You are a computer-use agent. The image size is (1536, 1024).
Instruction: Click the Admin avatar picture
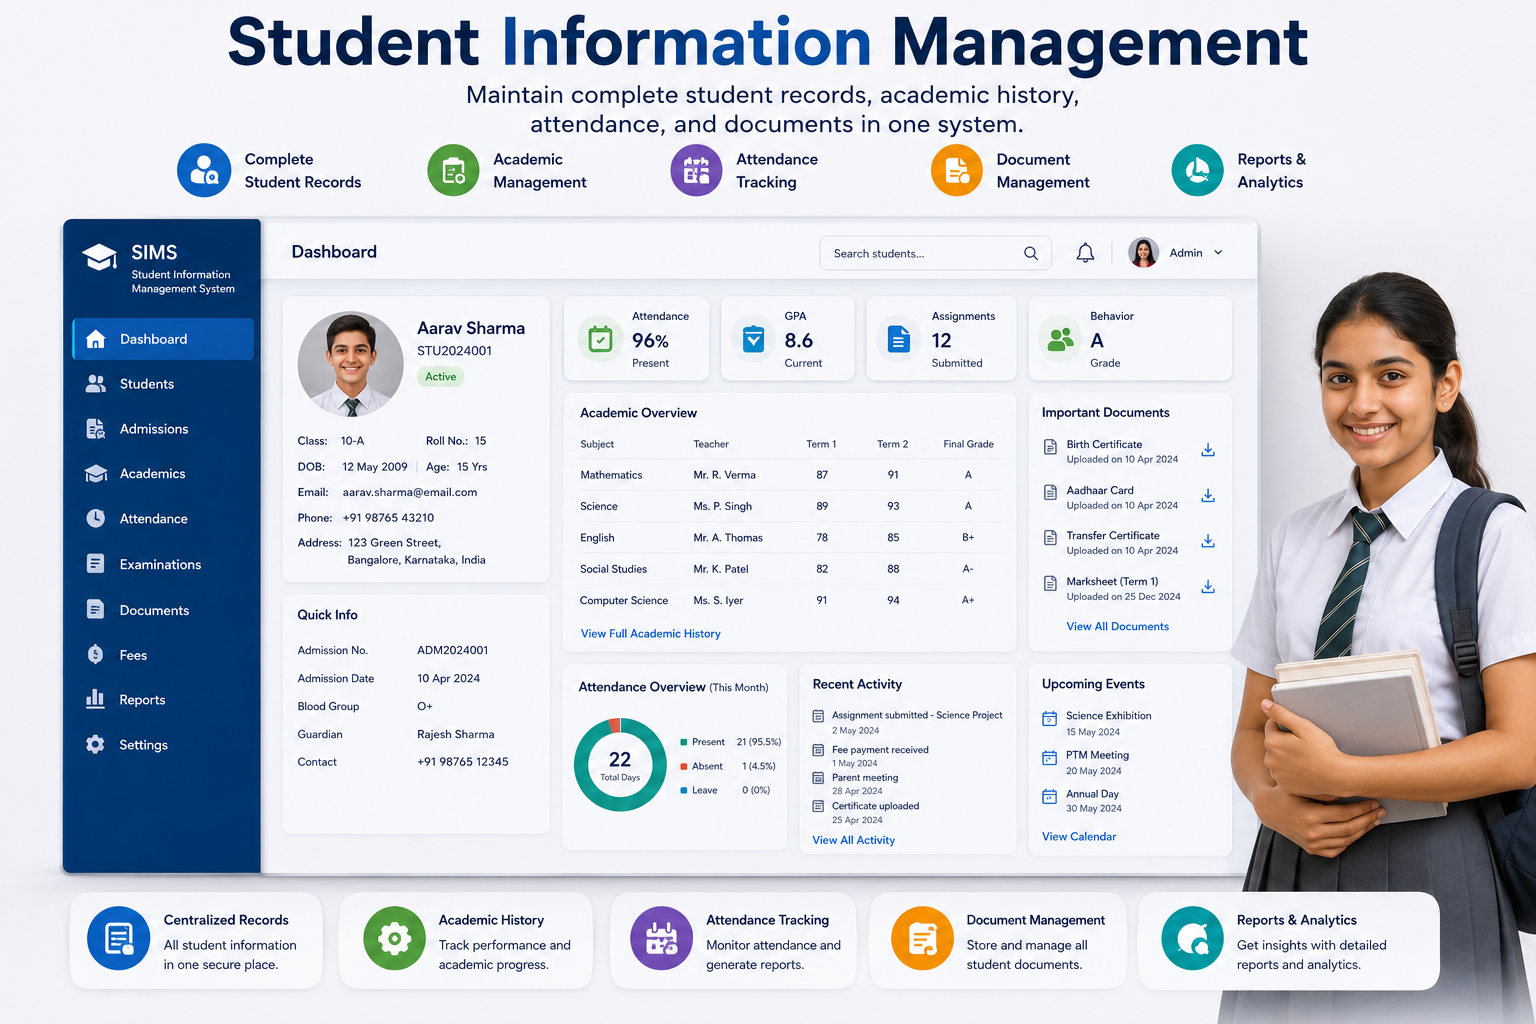tap(1143, 253)
